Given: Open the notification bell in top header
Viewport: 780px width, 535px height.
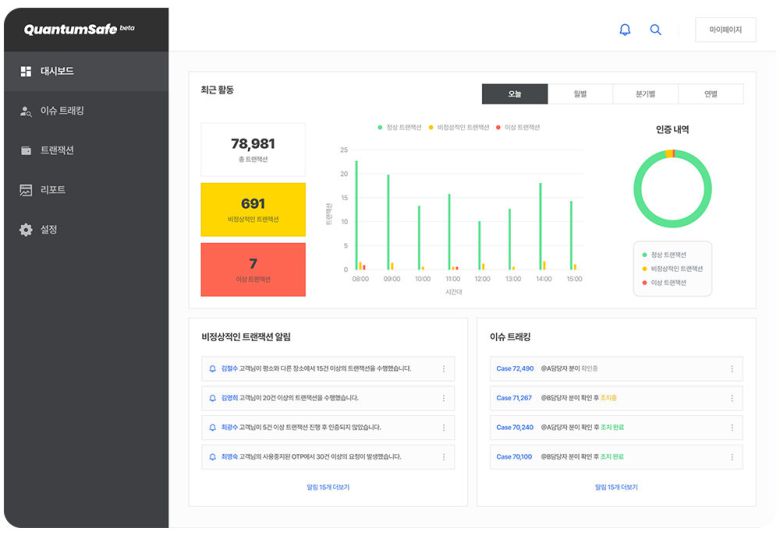Looking at the screenshot, I should 625,30.
